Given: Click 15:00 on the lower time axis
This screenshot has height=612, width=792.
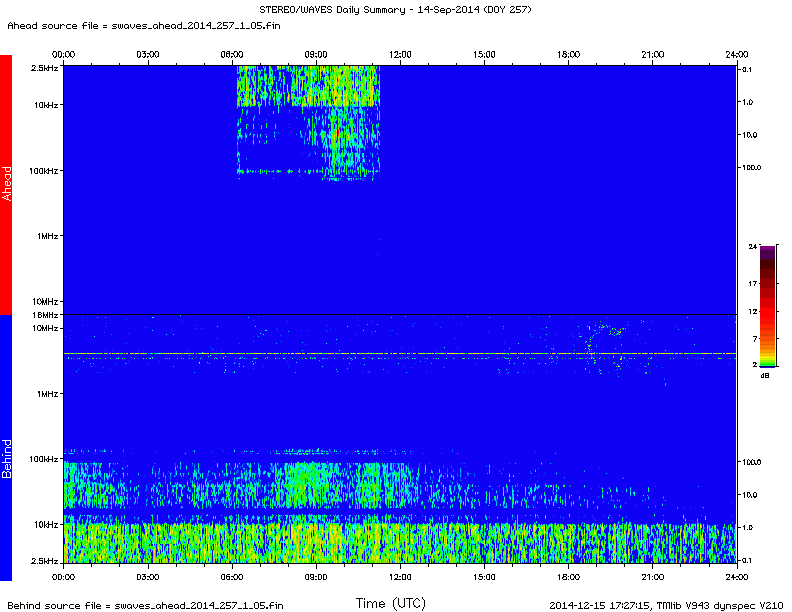Looking at the screenshot, I should pyautogui.click(x=484, y=577).
